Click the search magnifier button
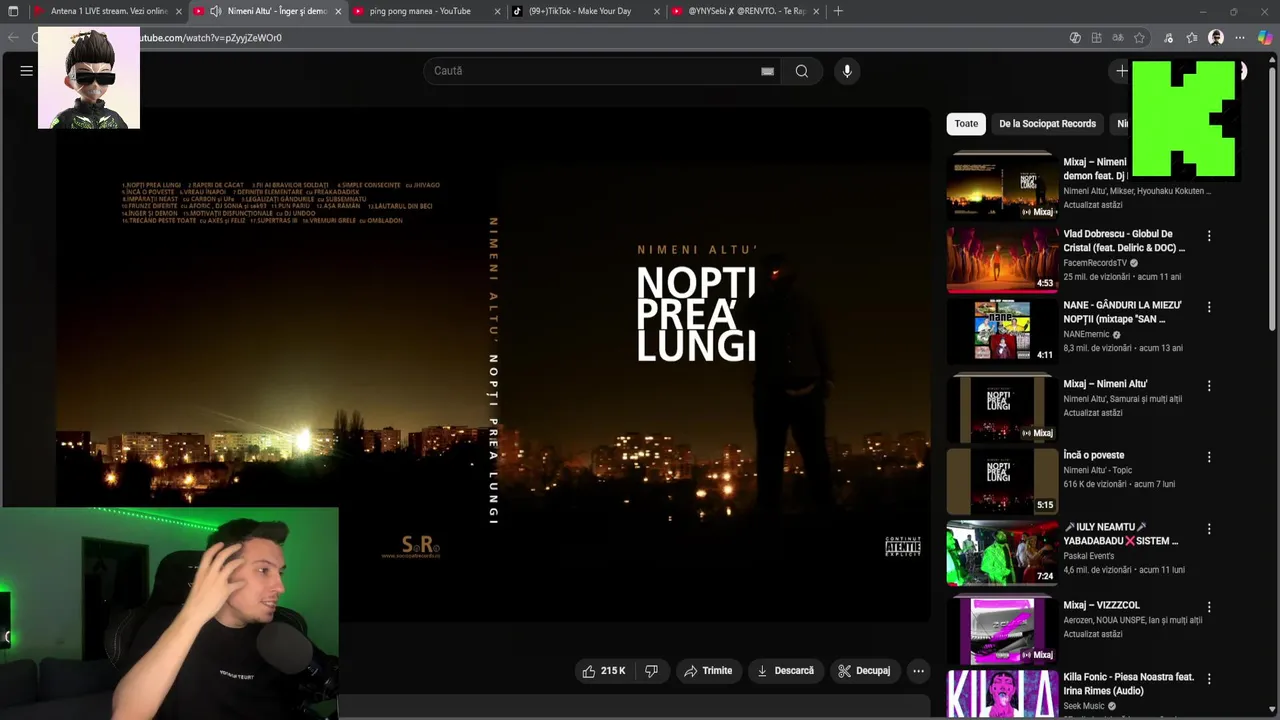Image resolution: width=1280 pixels, height=720 pixels. coord(801,71)
